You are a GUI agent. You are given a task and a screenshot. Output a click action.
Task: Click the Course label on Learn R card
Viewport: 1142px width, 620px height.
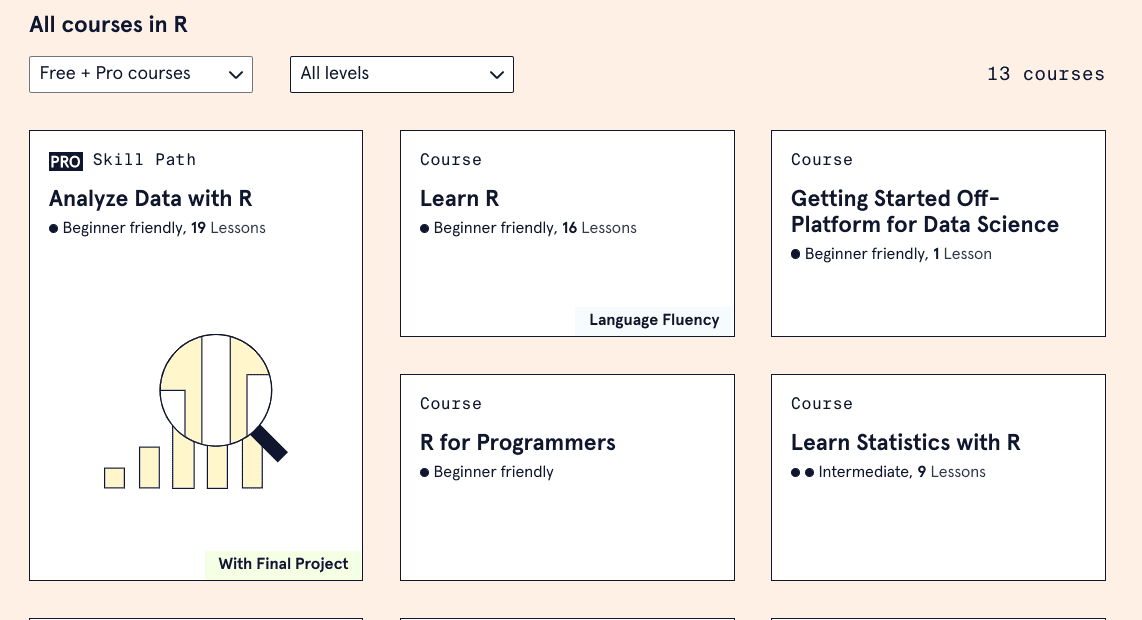(450, 160)
